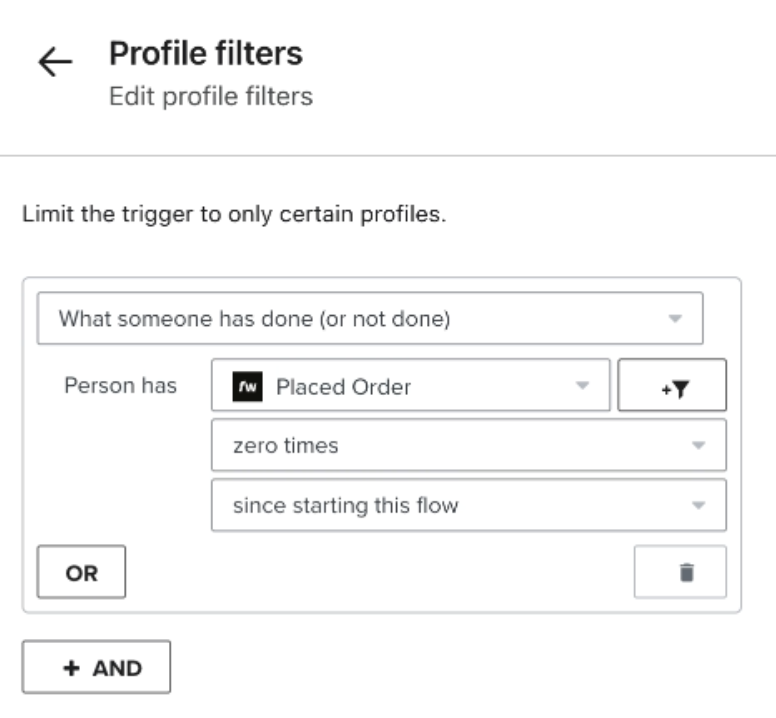
Task: Open the since starting this flow arrow
Action: (x=699, y=505)
